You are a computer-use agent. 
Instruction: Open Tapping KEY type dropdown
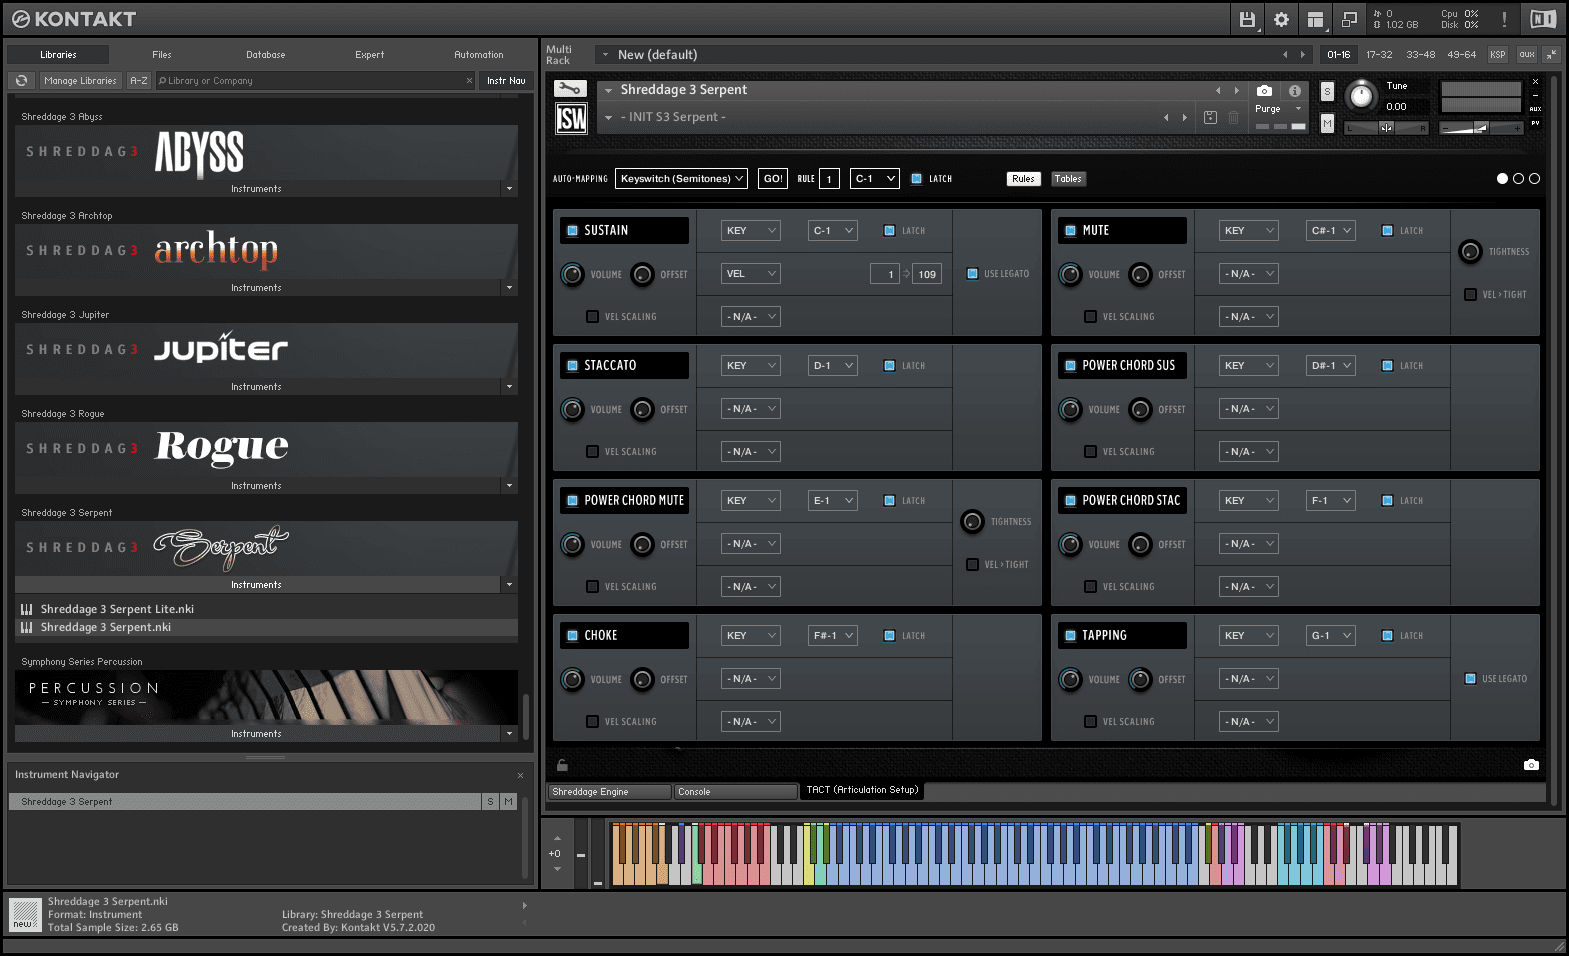click(1249, 636)
